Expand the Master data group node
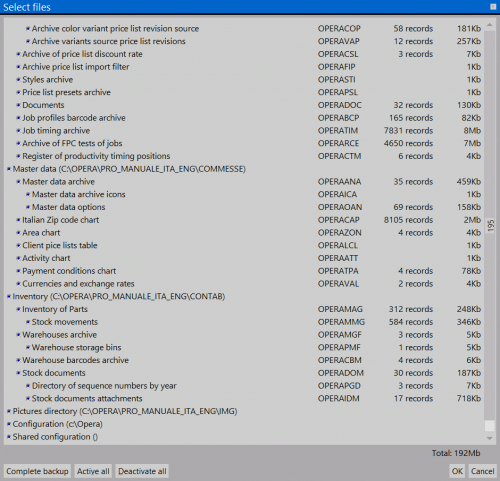The height and width of the screenshot is (481, 500). point(9,169)
